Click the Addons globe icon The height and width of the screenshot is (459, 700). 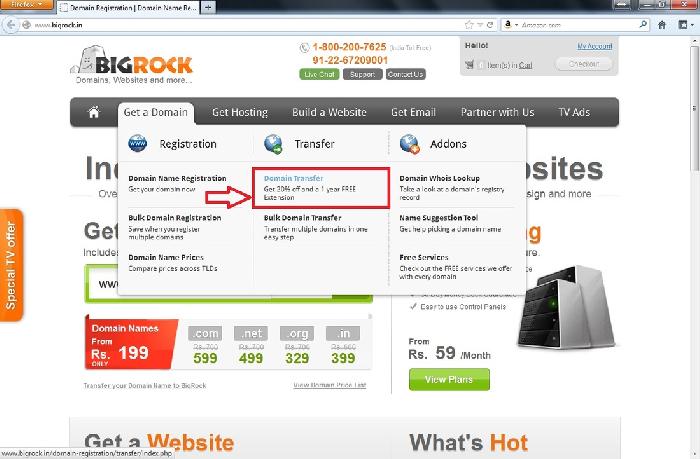click(x=409, y=144)
